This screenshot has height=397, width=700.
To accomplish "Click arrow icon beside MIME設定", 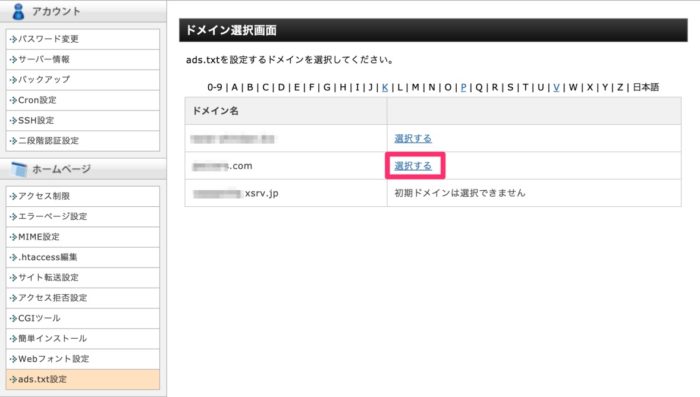I will [x=13, y=237].
